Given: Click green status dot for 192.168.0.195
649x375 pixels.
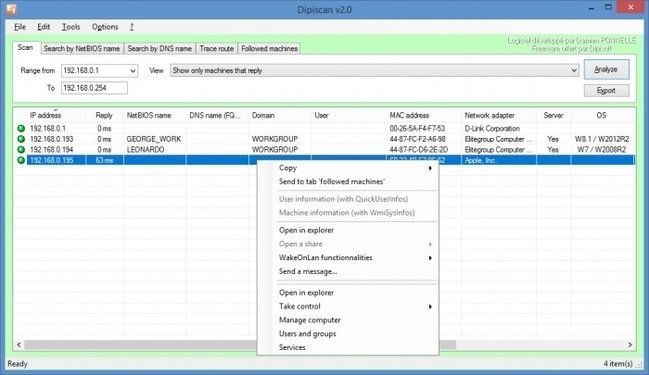Looking at the screenshot, I should click(x=21, y=160).
